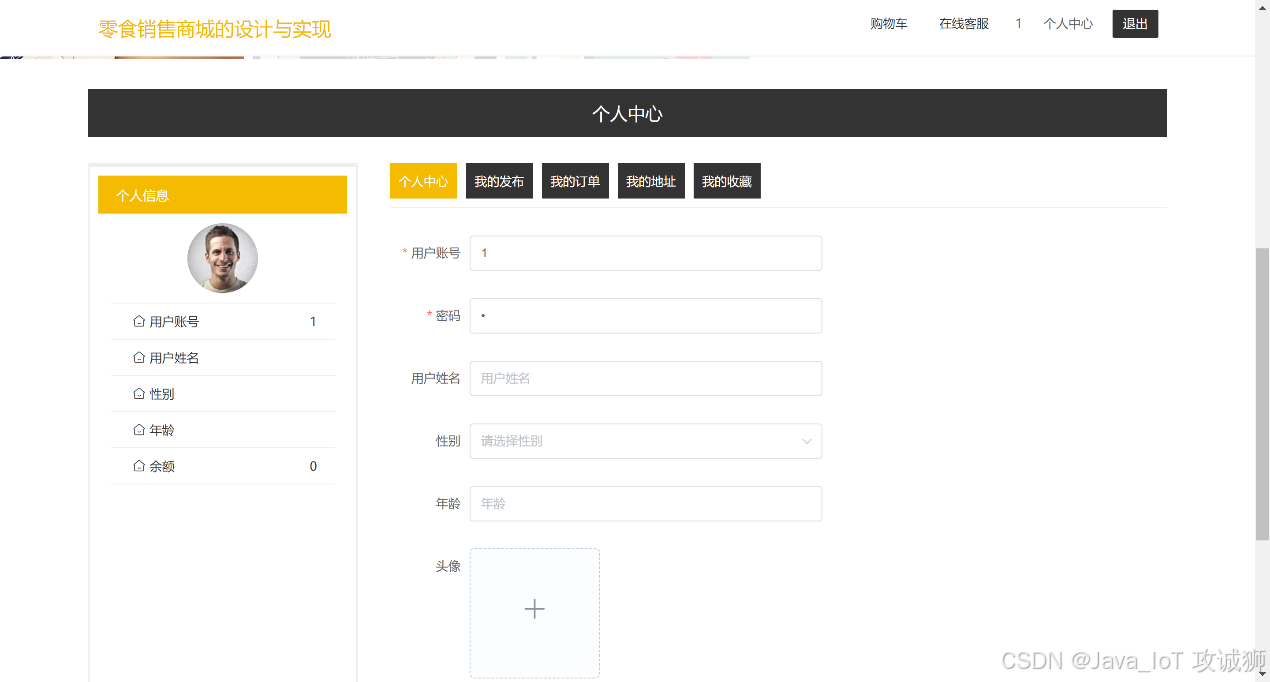Focus the 年龄 input field
Image resolution: width=1270 pixels, height=682 pixels.
click(646, 503)
